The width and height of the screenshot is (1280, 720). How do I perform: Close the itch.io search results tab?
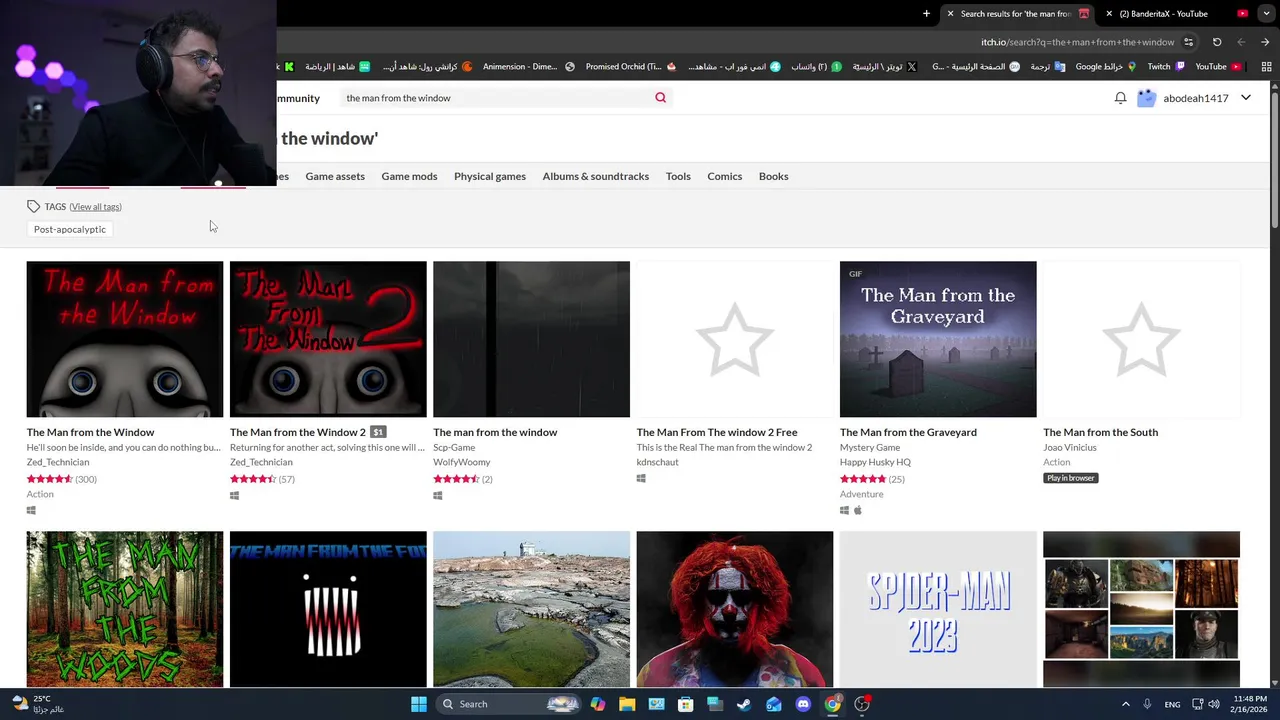pos(950,14)
